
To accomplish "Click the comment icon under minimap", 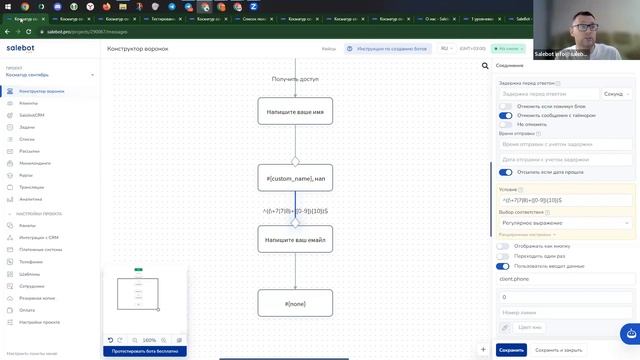I will point(179,340).
